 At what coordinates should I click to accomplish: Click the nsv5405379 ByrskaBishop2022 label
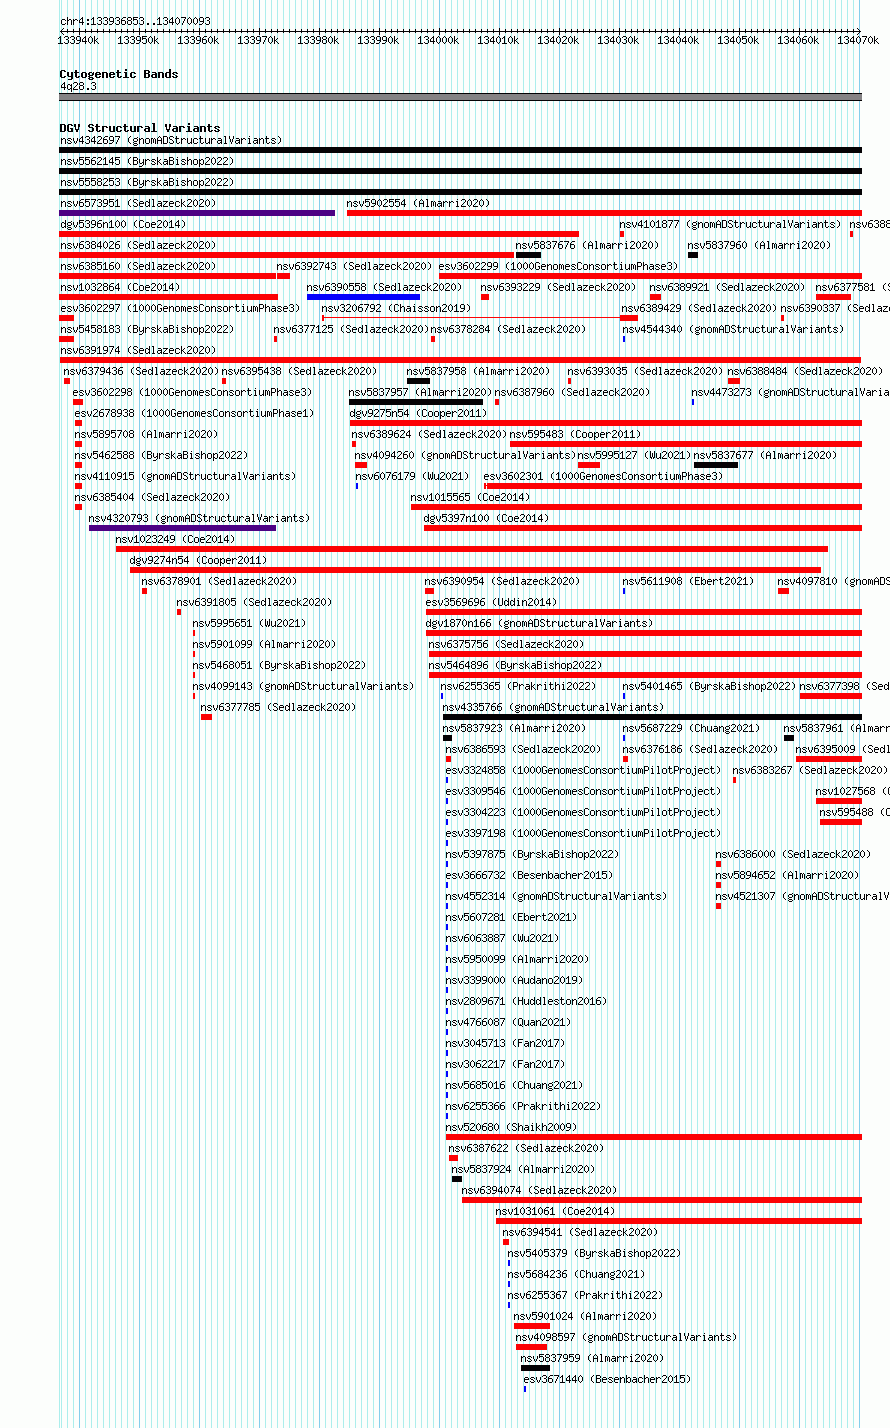[594, 1253]
